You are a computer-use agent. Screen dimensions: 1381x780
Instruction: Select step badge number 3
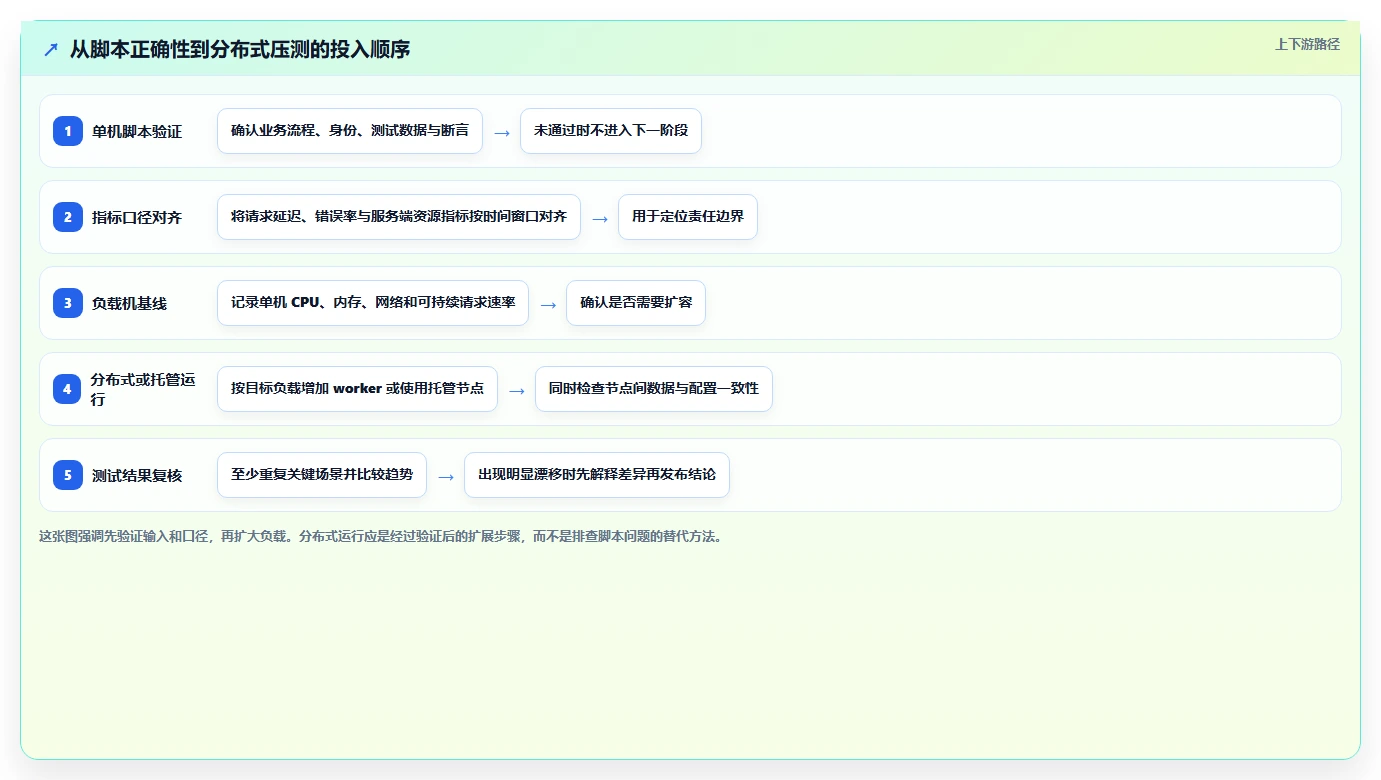coord(68,303)
